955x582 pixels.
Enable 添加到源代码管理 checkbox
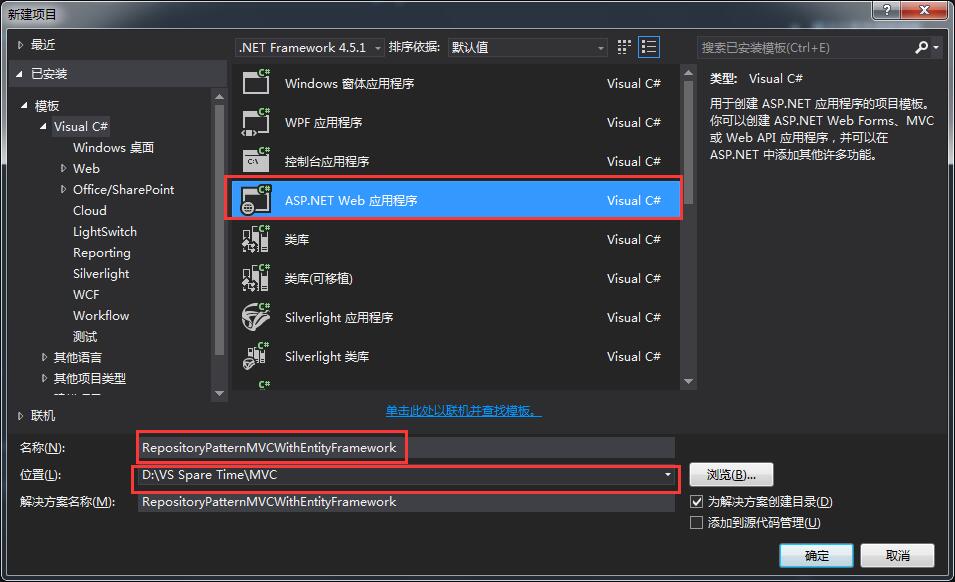[696, 522]
